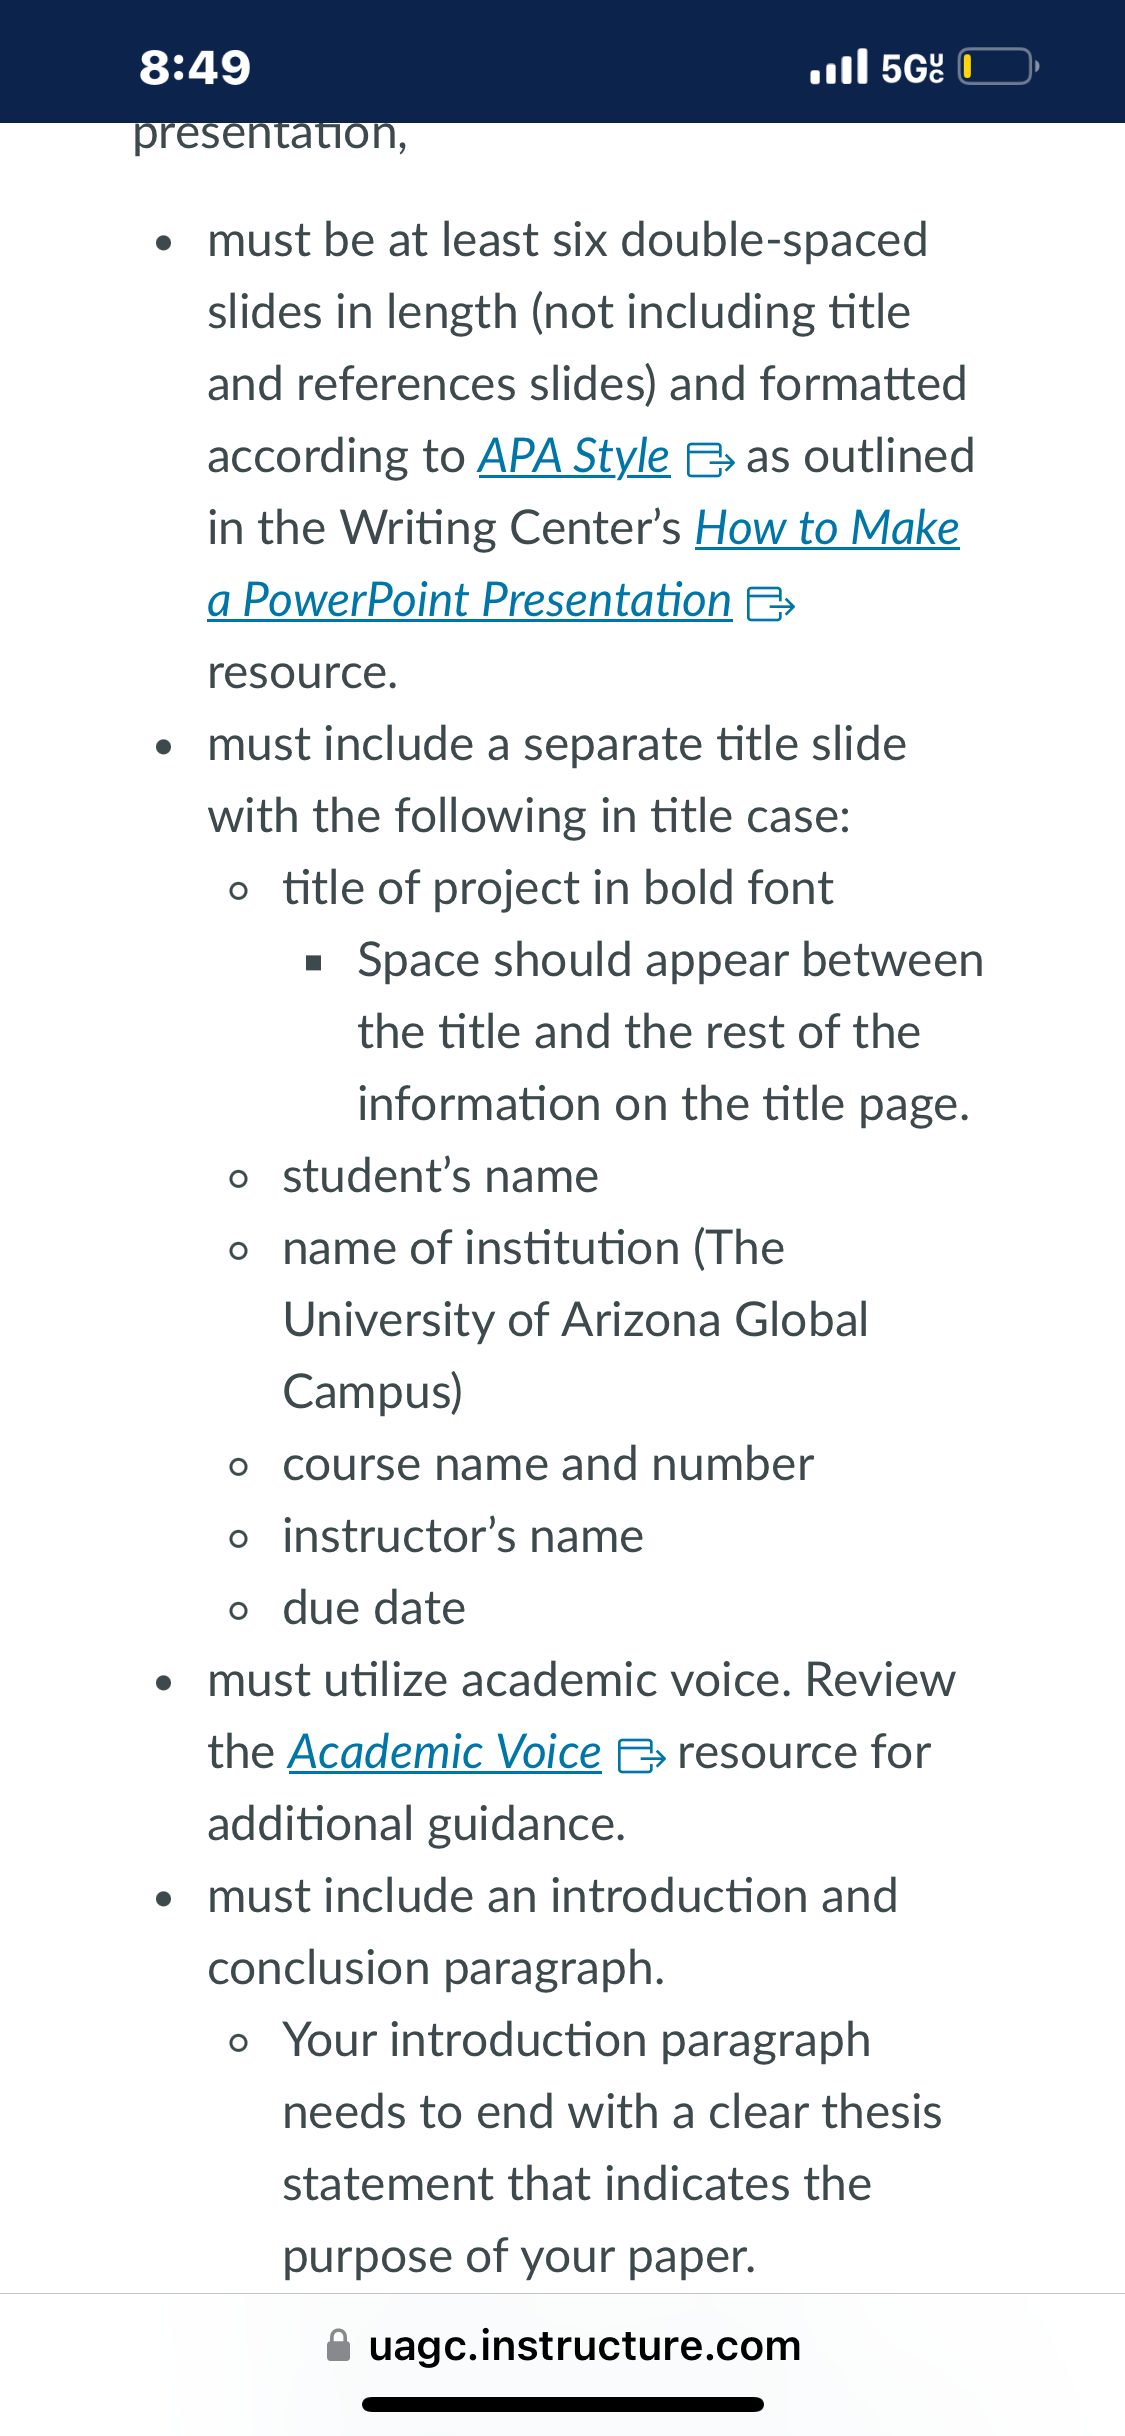Screen dimensions: 1125x2436
Task: Tap the 8:49 clock in status bar
Action: 195,67
